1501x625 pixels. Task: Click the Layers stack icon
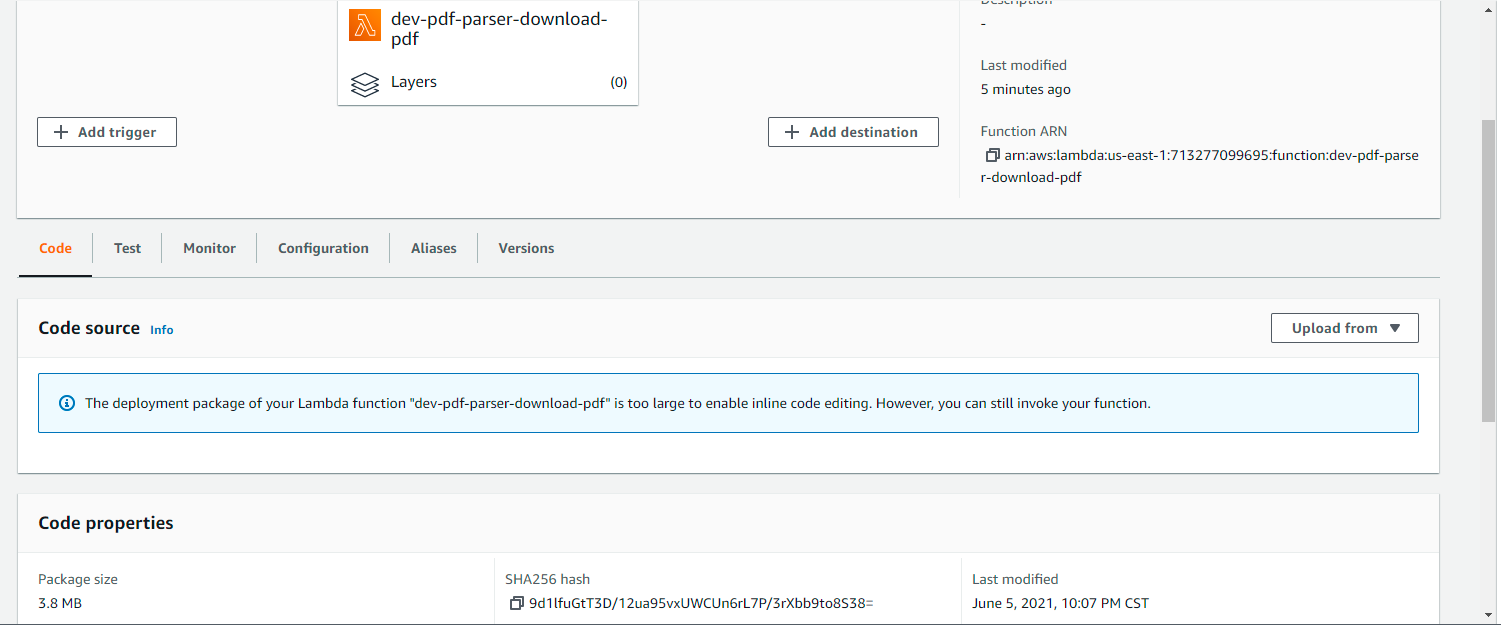coord(365,84)
